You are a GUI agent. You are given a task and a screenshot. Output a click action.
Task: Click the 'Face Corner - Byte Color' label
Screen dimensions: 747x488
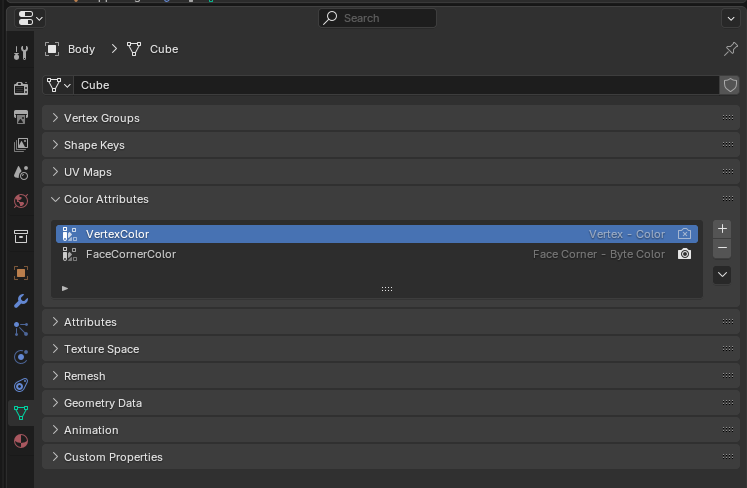point(599,254)
